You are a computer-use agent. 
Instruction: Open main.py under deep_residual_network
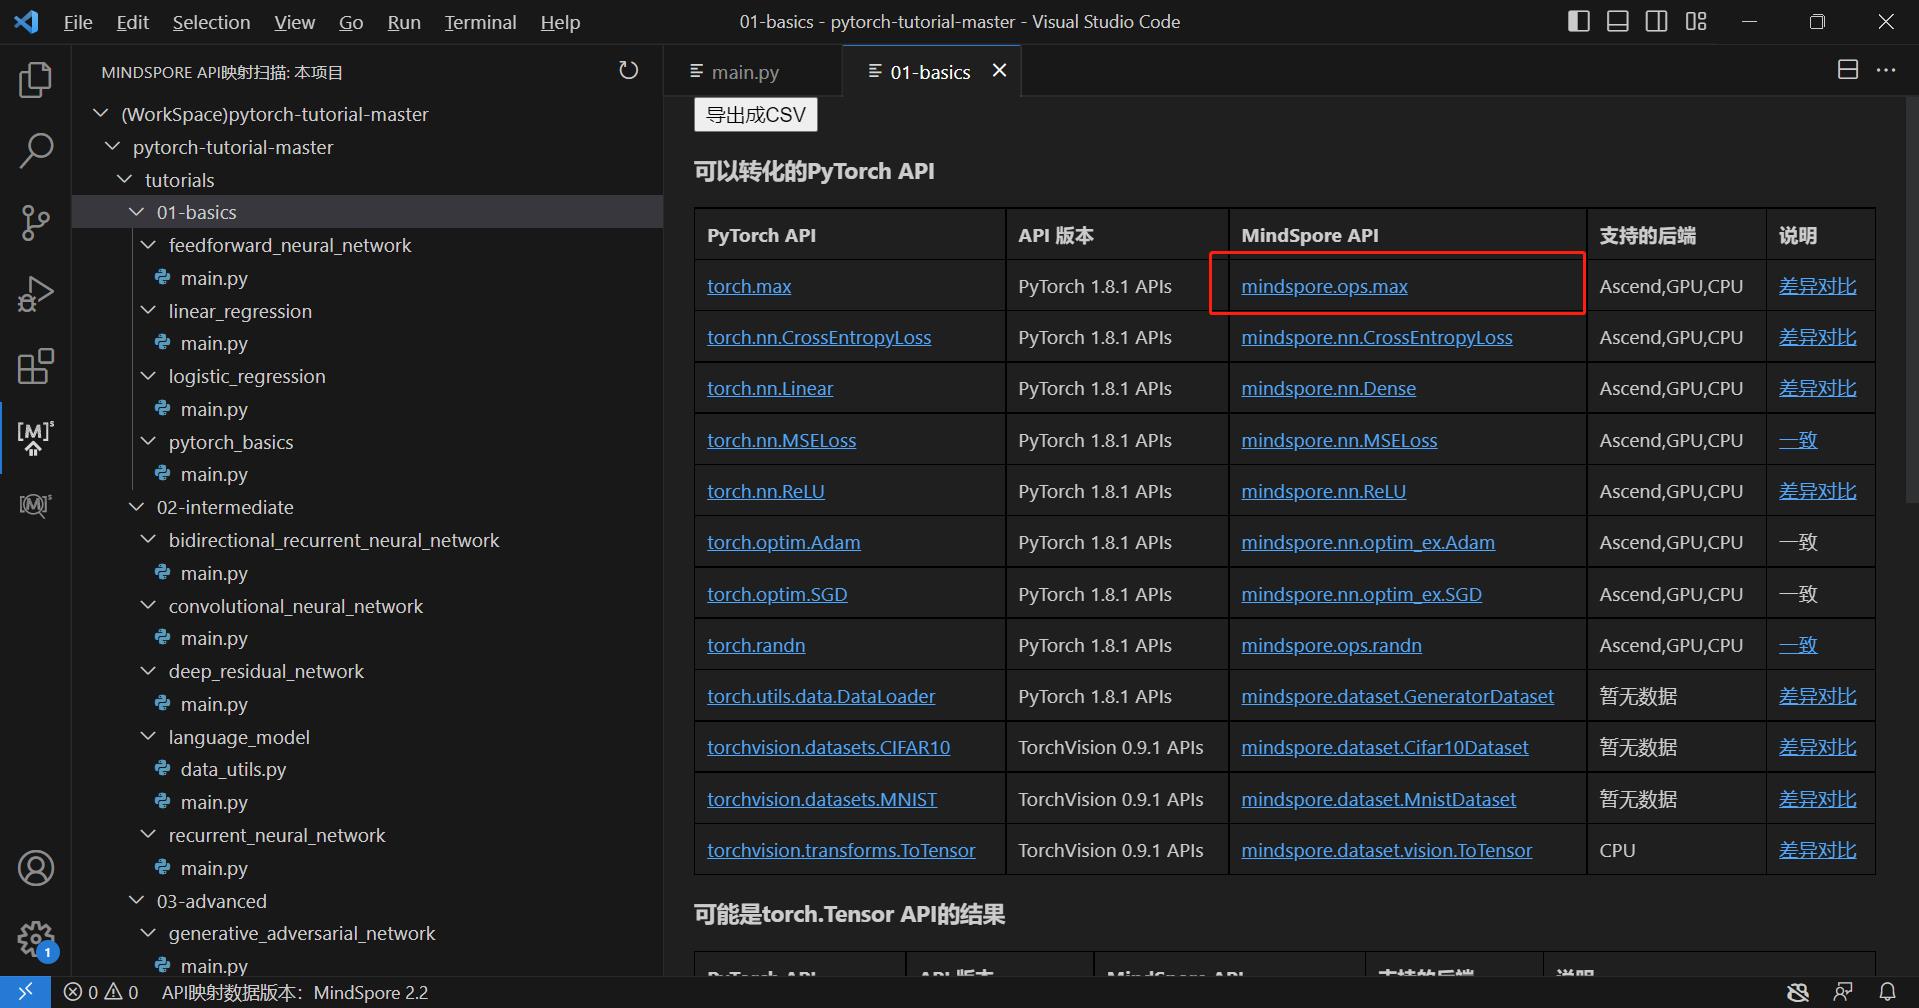(x=214, y=704)
